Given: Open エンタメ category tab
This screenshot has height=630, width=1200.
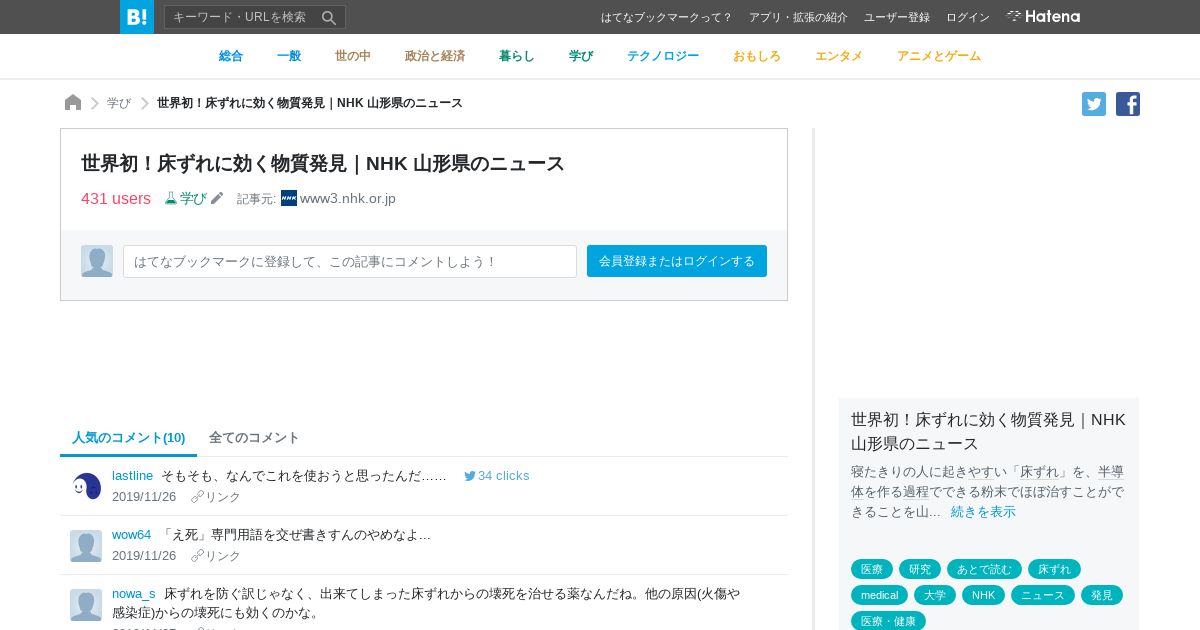Looking at the screenshot, I should [839, 56].
